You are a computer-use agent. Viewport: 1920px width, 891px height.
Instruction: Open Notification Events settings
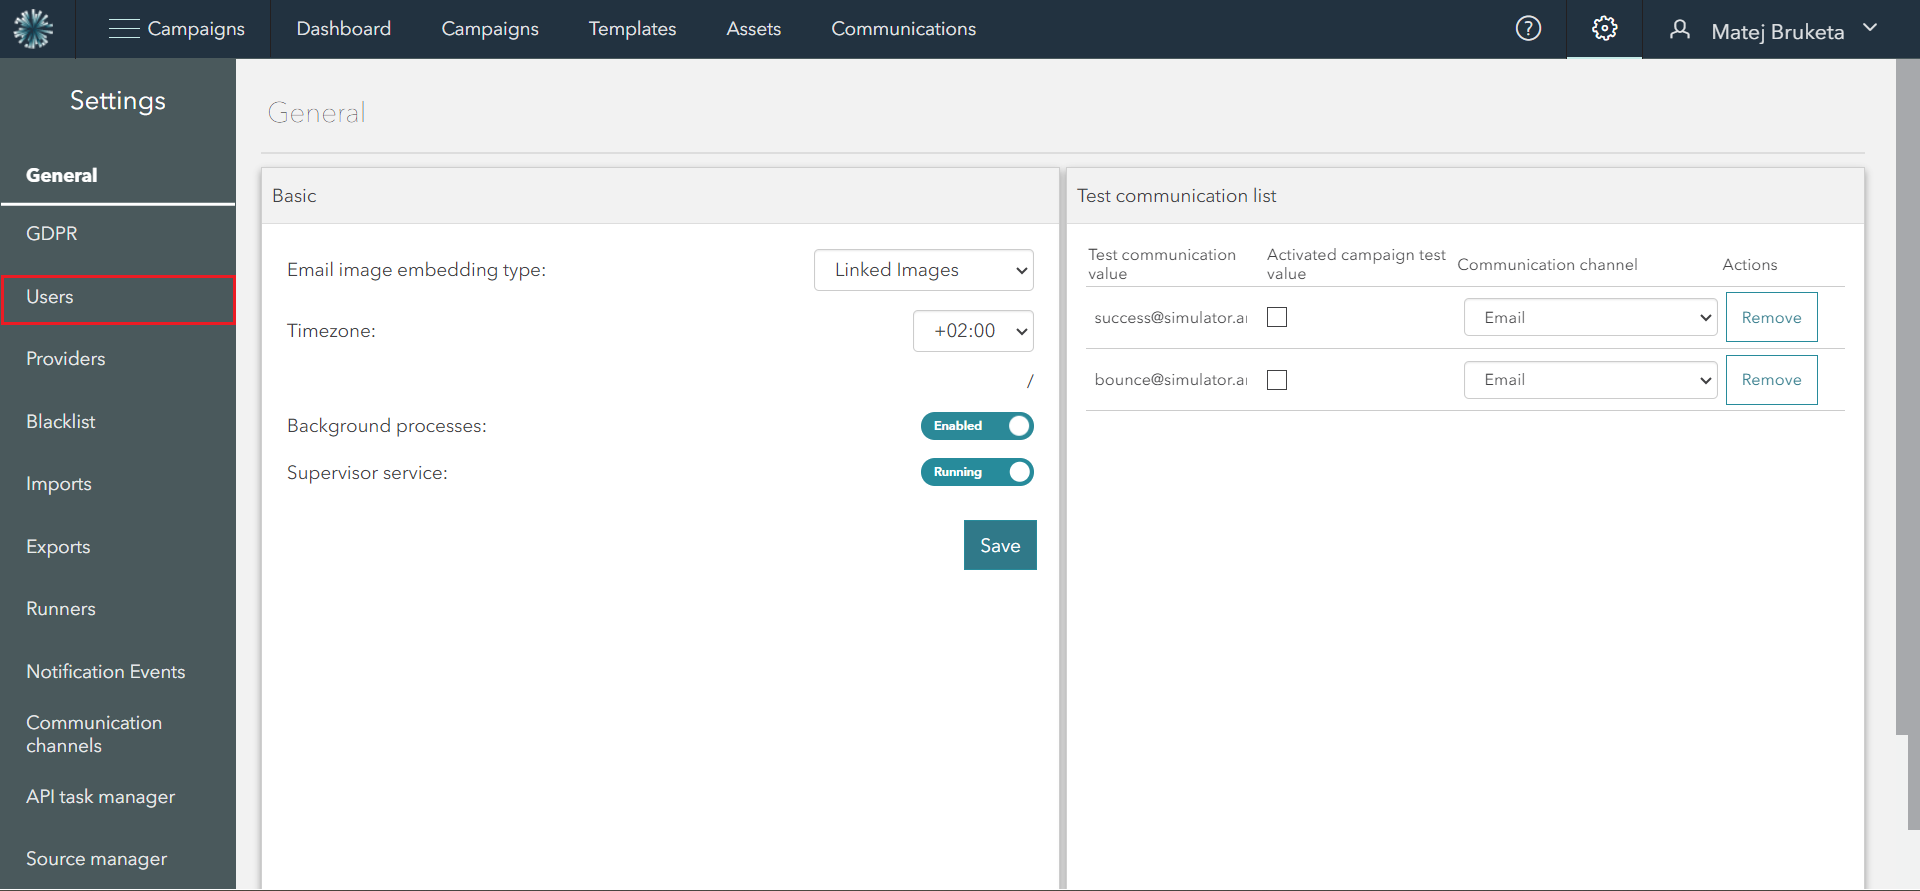[106, 672]
